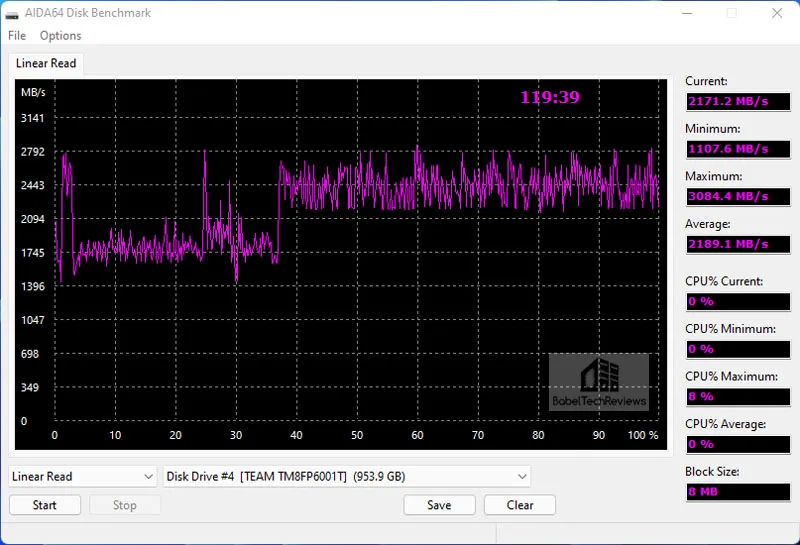Click the Maximum 3084.4 MB/s value
The width and height of the screenshot is (800, 545).
click(x=738, y=196)
